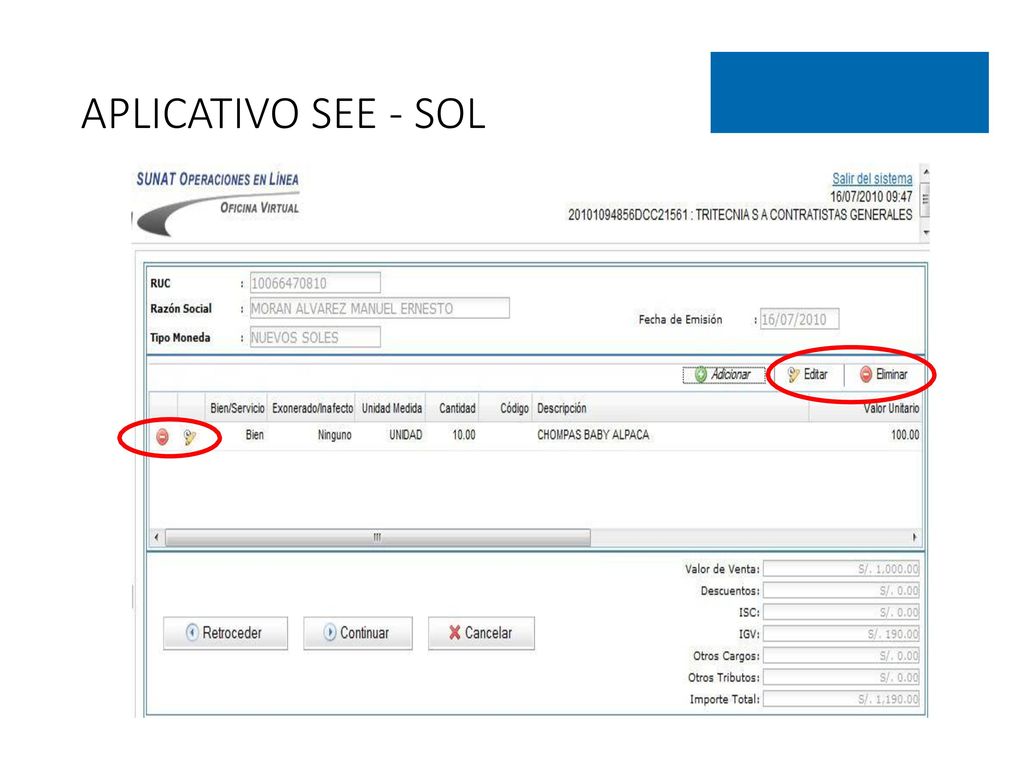Click the RUC input field
1024x768 pixels.
[x=315, y=283]
